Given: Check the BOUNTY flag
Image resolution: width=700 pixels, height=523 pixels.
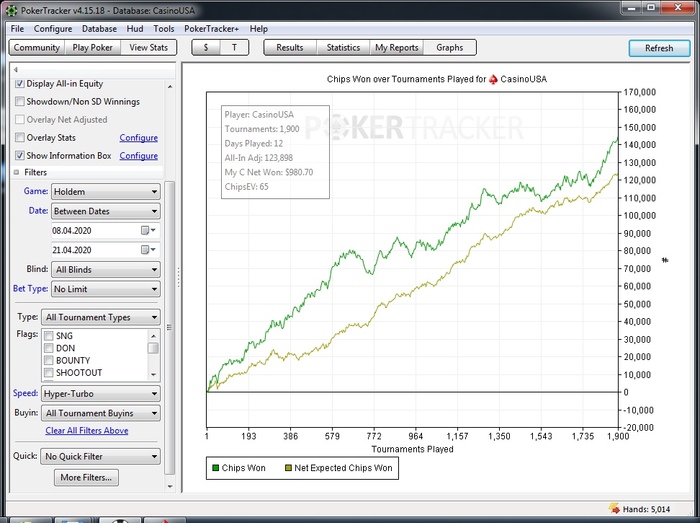Looking at the screenshot, I should coord(49,360).
